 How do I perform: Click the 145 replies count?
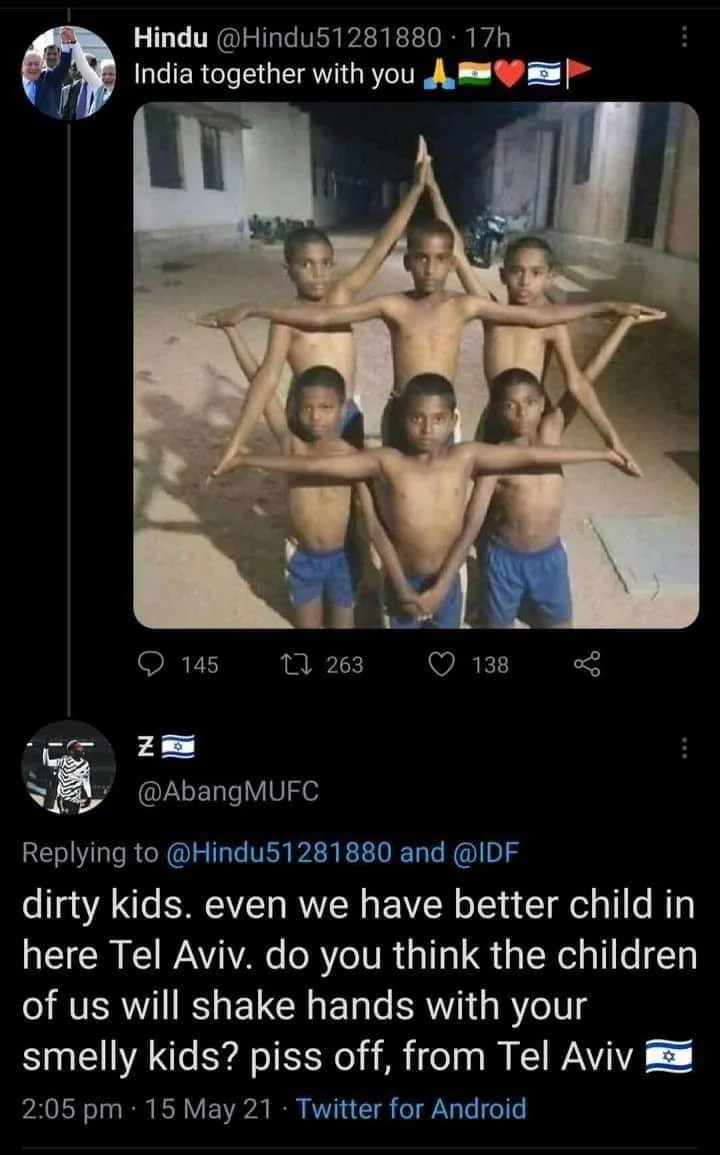[200, 665]
